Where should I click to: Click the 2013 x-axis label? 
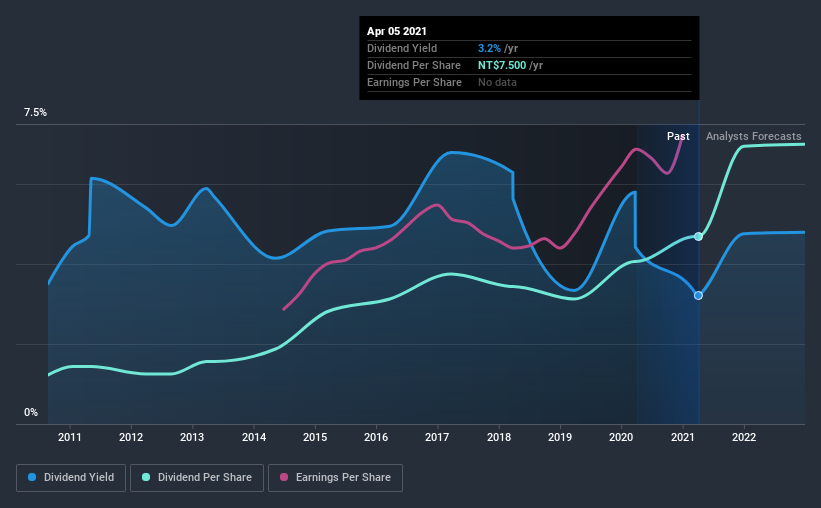coord(192,437)
